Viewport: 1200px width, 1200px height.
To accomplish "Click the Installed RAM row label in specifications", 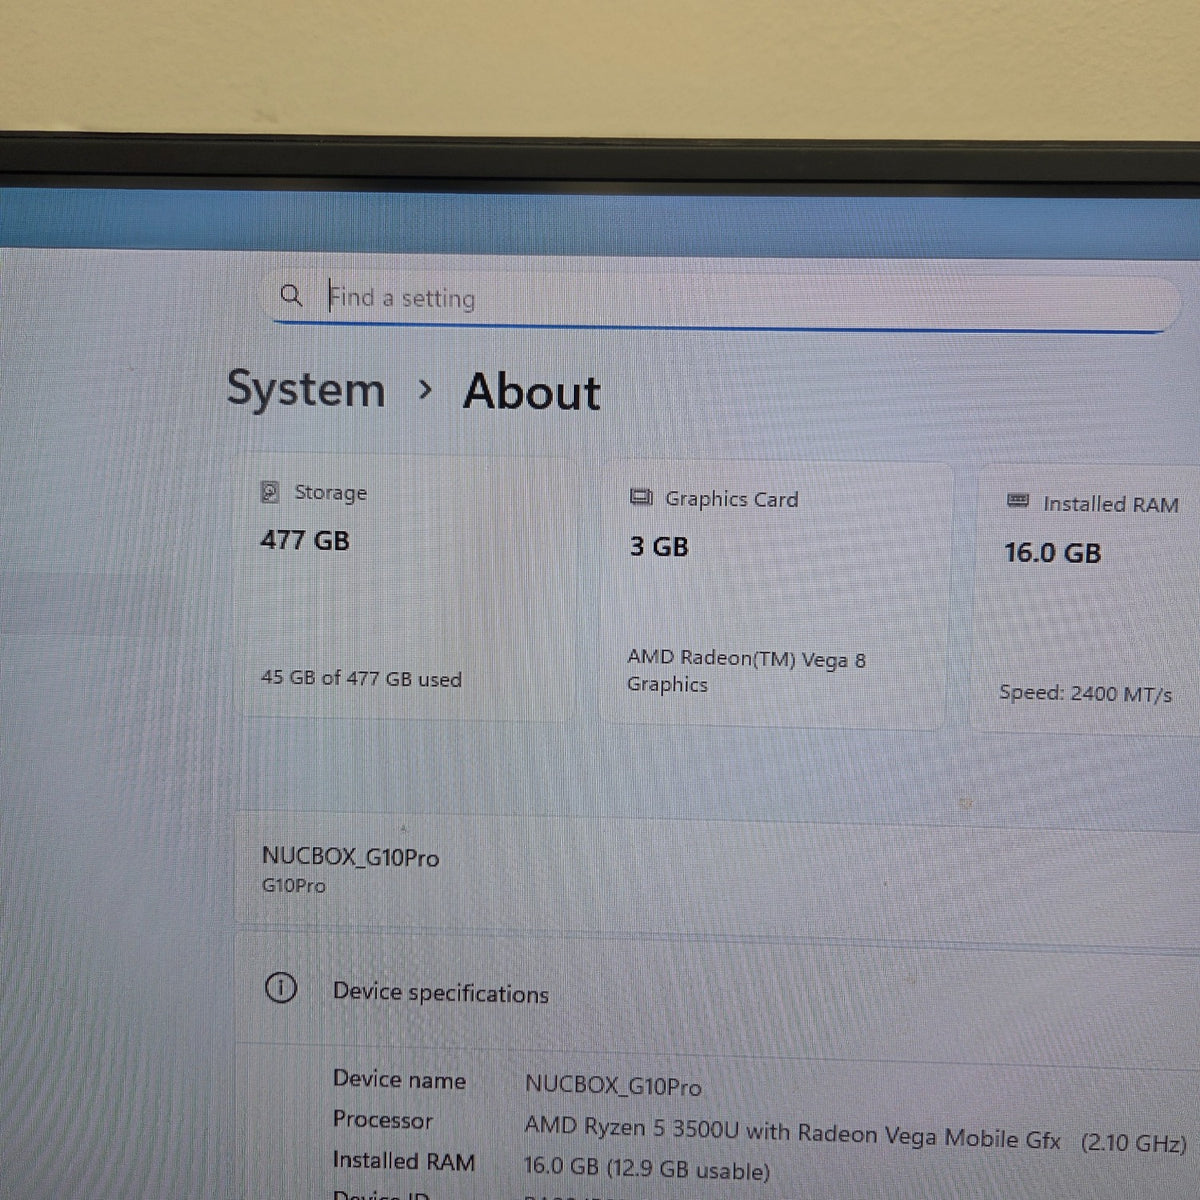I will pos(404,1161).
